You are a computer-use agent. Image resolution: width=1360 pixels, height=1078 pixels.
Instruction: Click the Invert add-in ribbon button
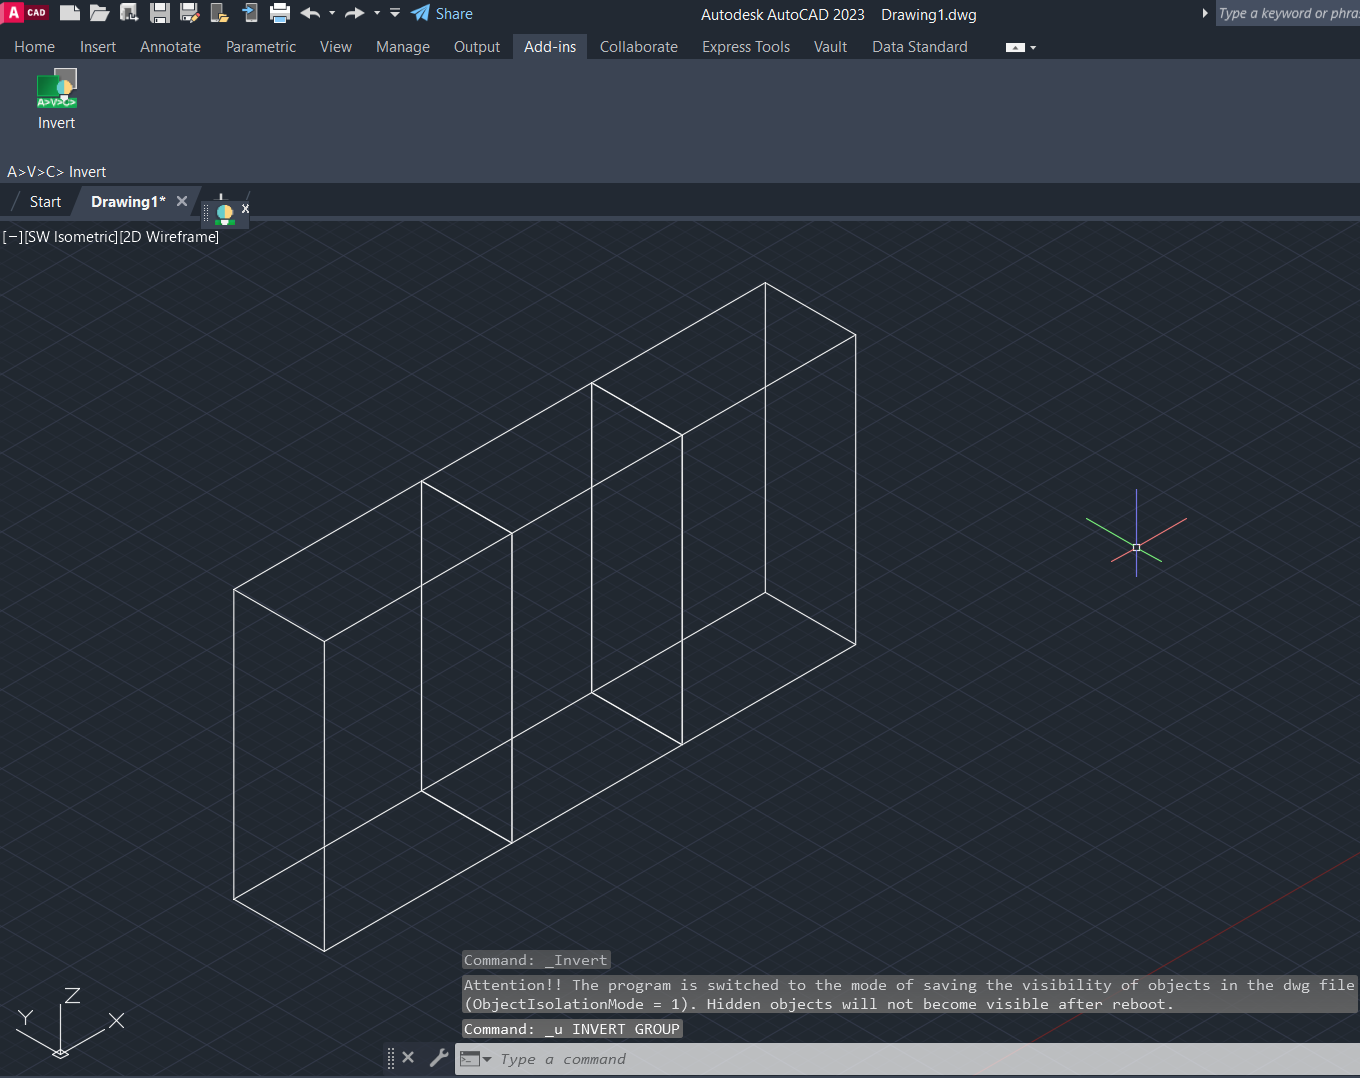tap(57, 99)
